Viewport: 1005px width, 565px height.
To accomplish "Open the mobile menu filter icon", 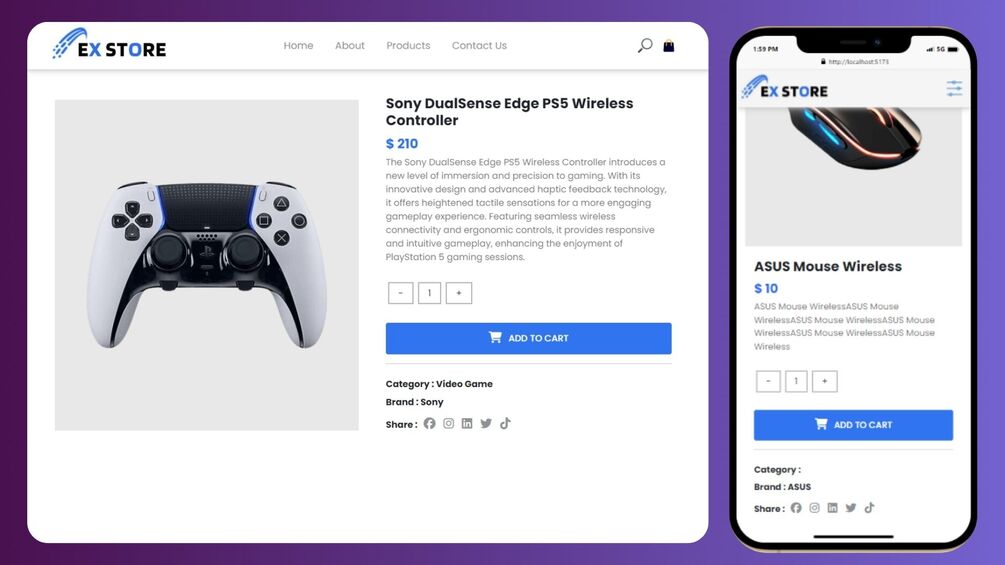I will 954,88.
